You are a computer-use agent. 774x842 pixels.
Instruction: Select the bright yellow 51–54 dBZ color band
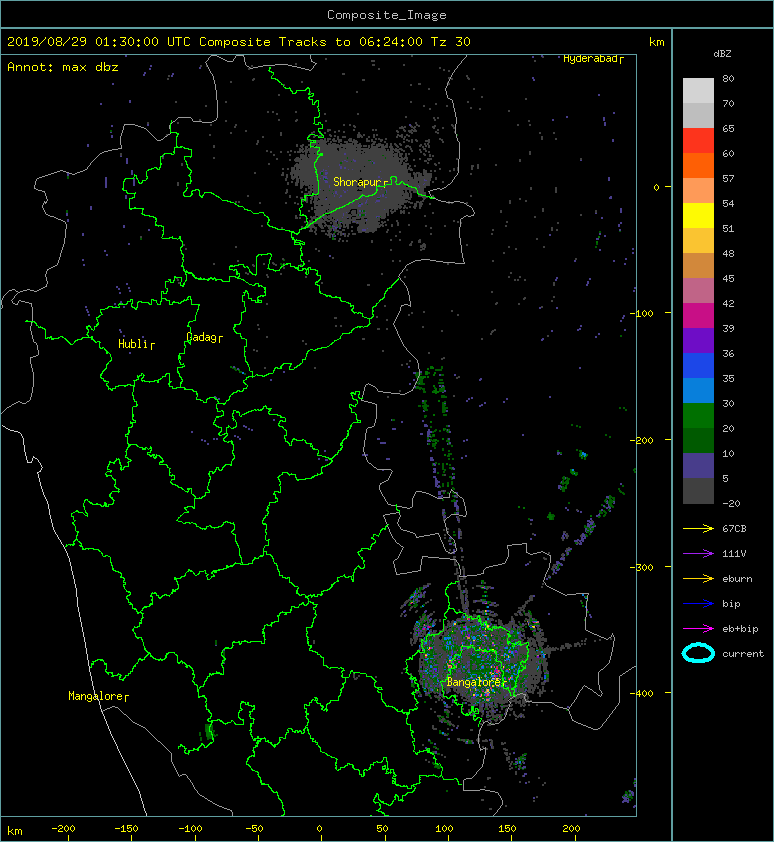coord(698,215)
